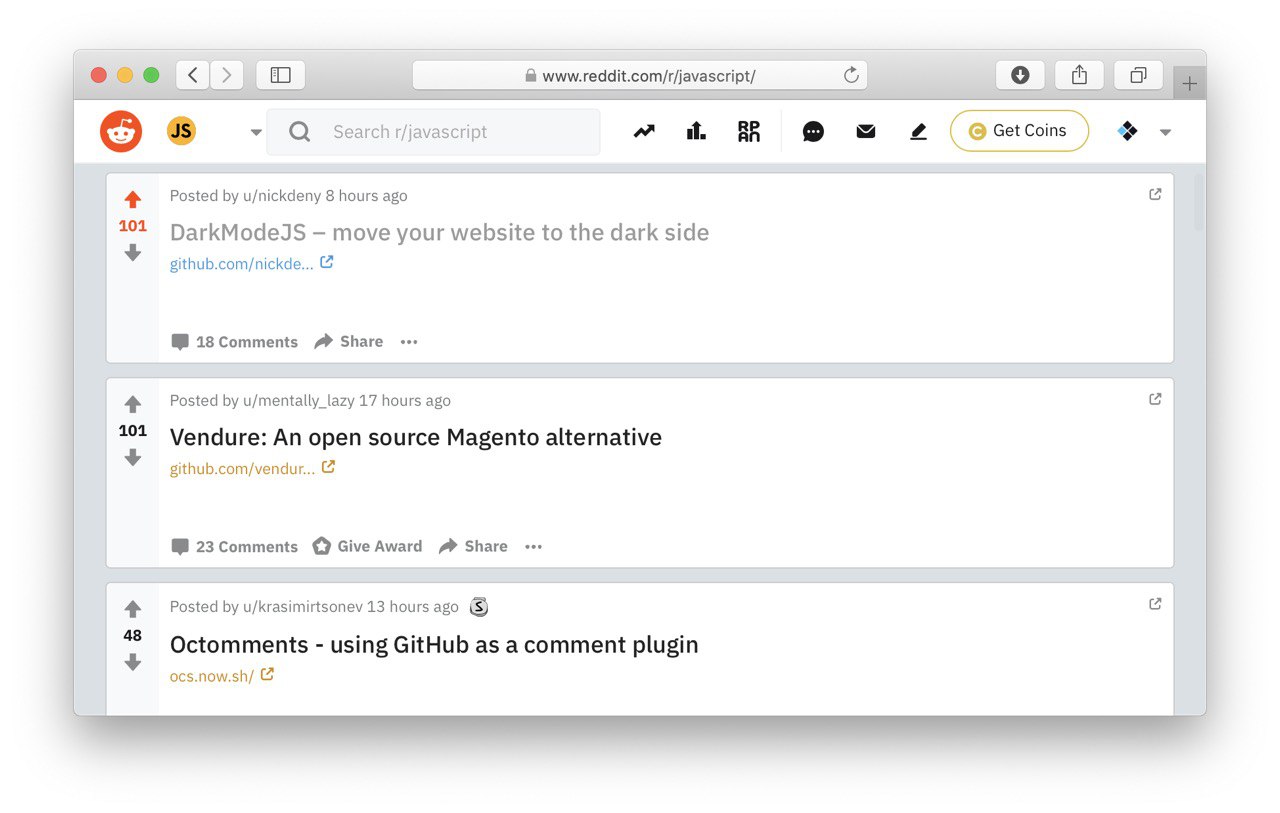Open the Vendure post title
The width and height of the screenshot is (1280, 813).
pos(415,437)
